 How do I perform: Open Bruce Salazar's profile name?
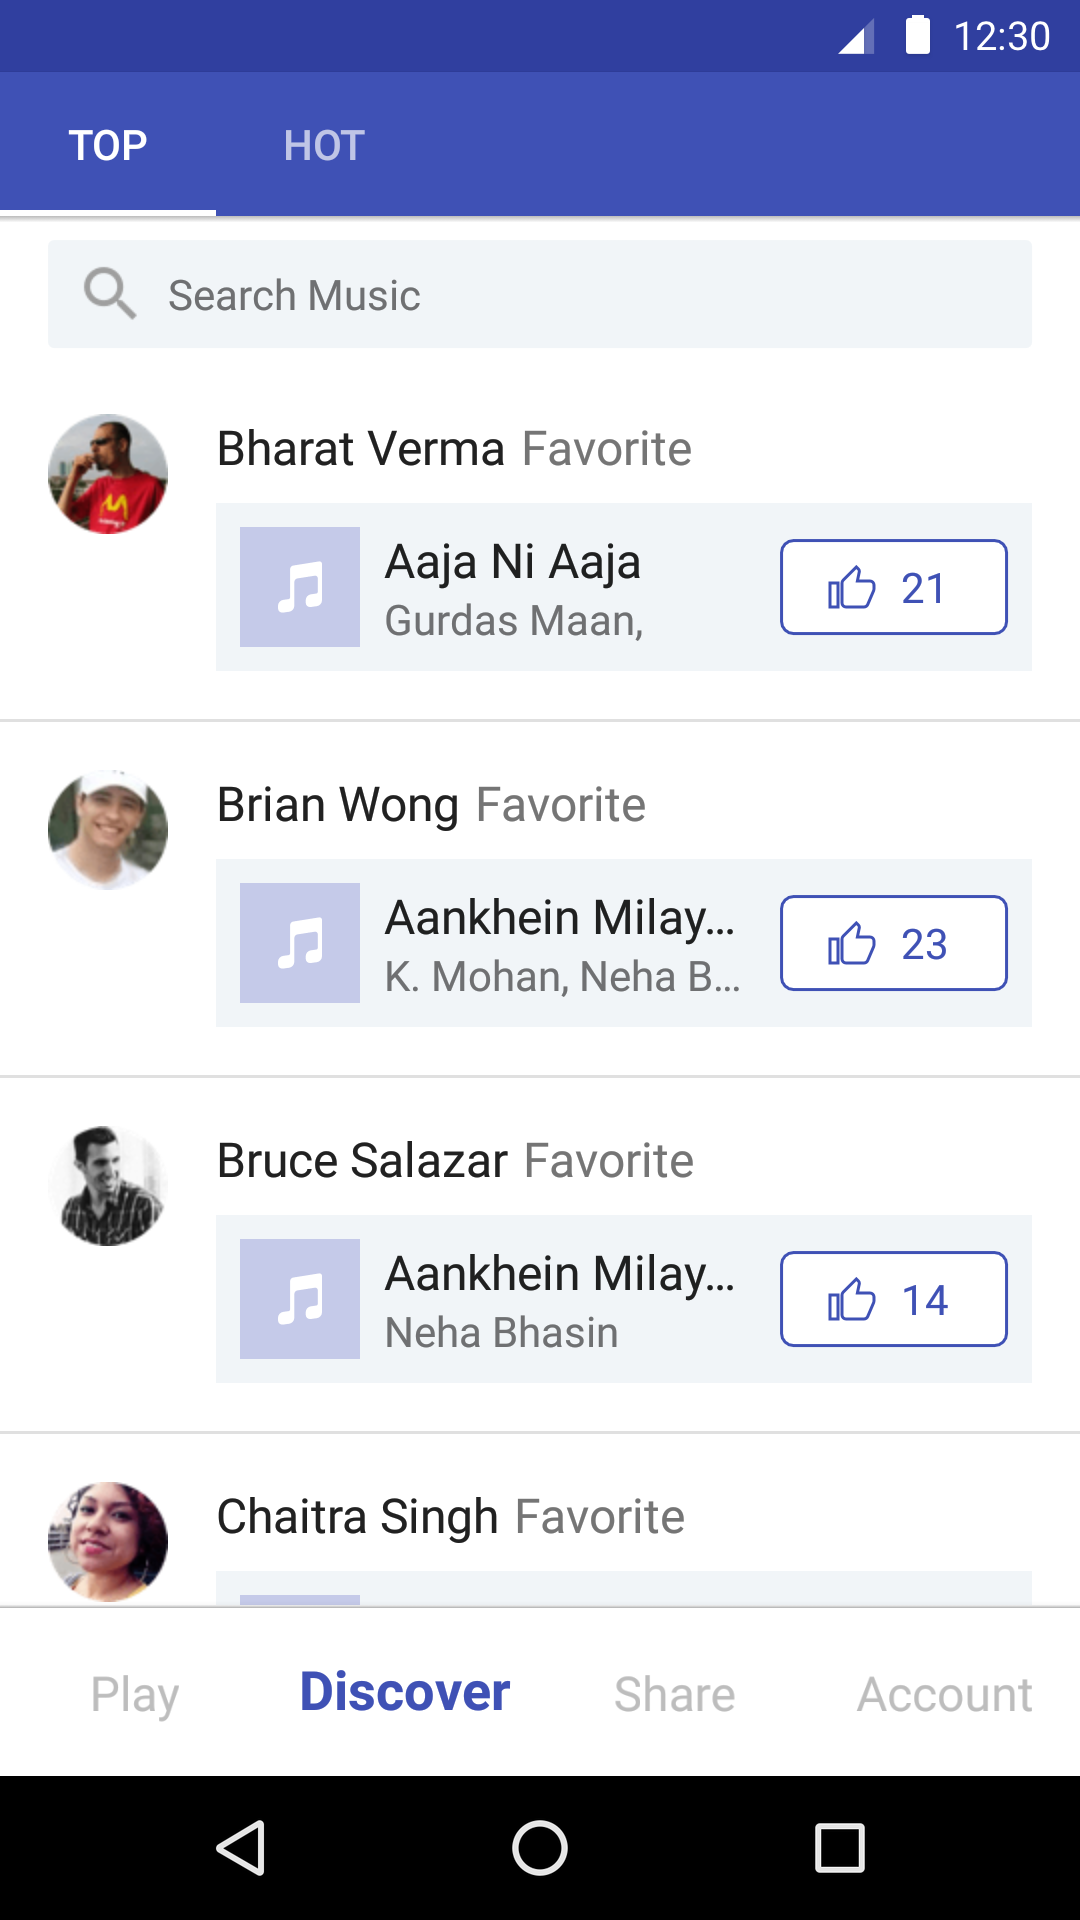coord(363,1161)
